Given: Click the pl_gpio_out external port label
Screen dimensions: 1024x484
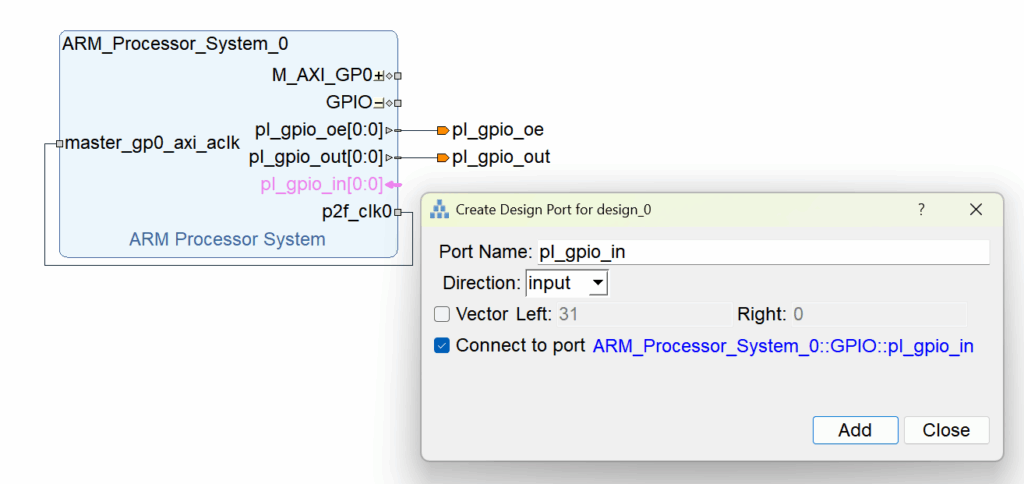Looking at the screenshot, I should (x=501, y=157).
